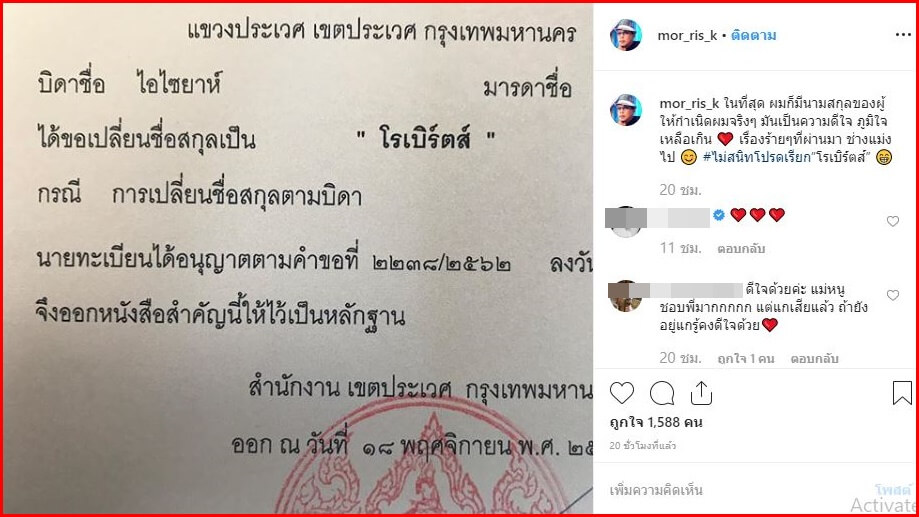
Task: View who liked comment ถูกใจ 1 คน
Action: [746, 358]
